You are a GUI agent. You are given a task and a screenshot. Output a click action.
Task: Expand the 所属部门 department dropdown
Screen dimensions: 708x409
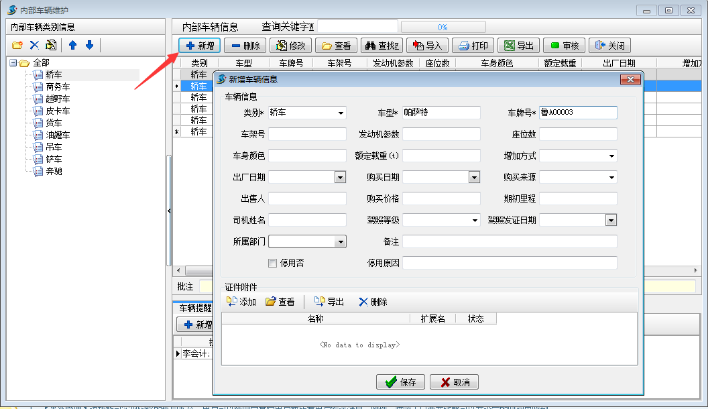(340, 242)
